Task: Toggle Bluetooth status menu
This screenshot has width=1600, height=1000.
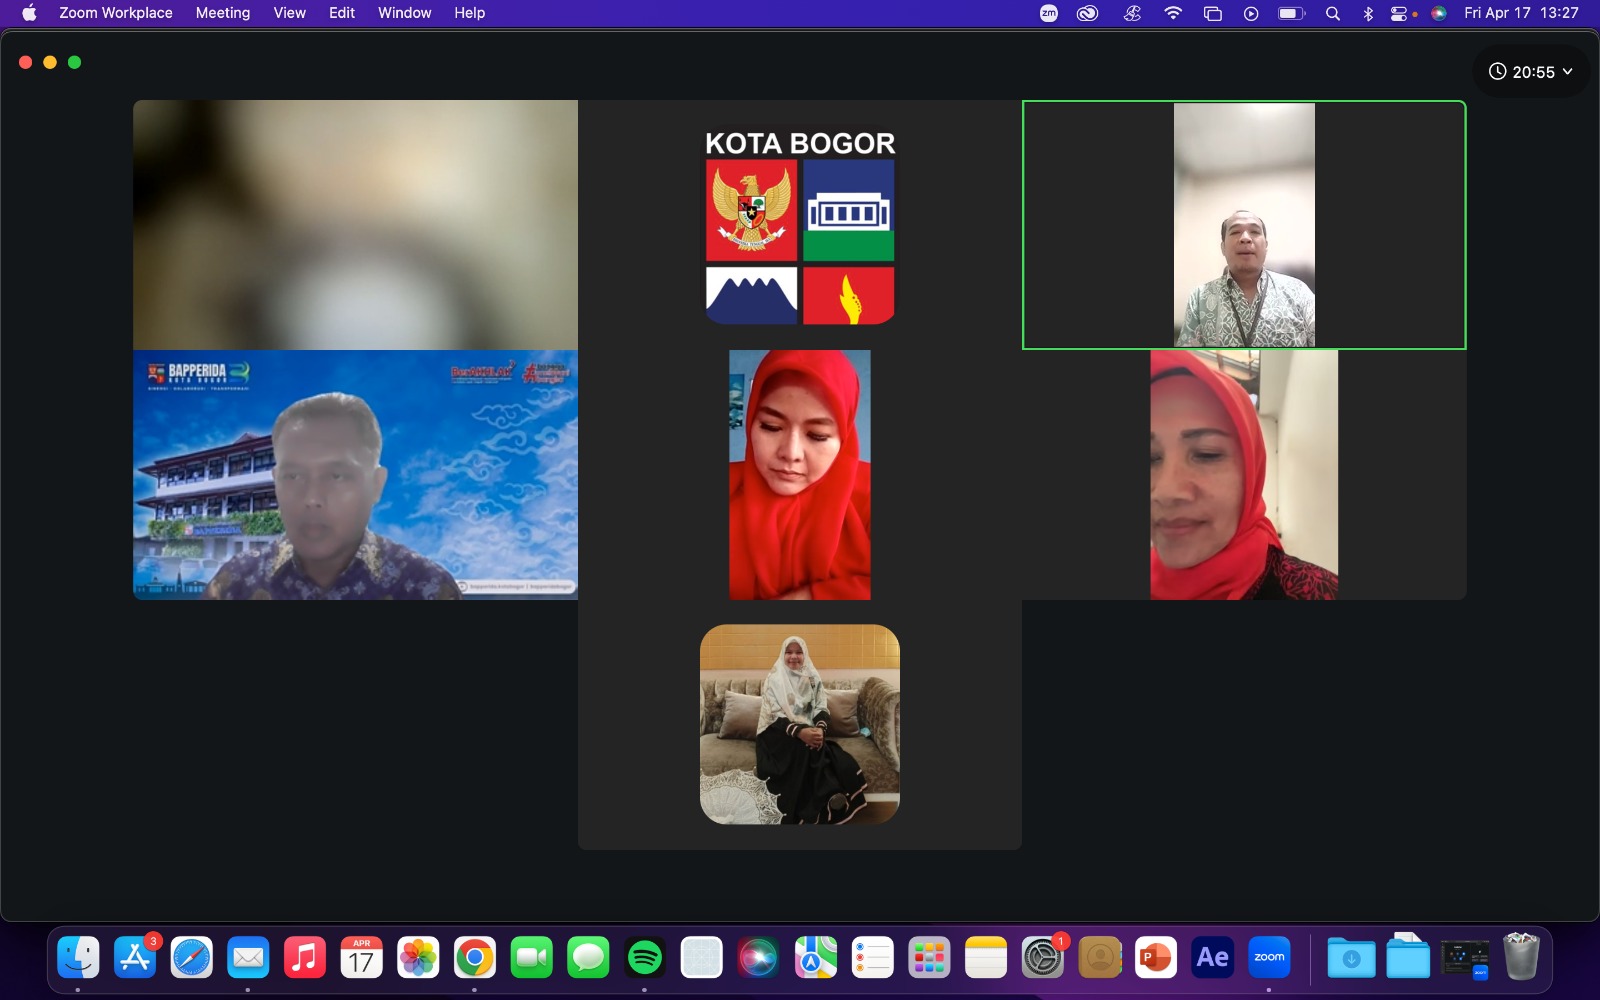Action: (x=1368, y=13)
